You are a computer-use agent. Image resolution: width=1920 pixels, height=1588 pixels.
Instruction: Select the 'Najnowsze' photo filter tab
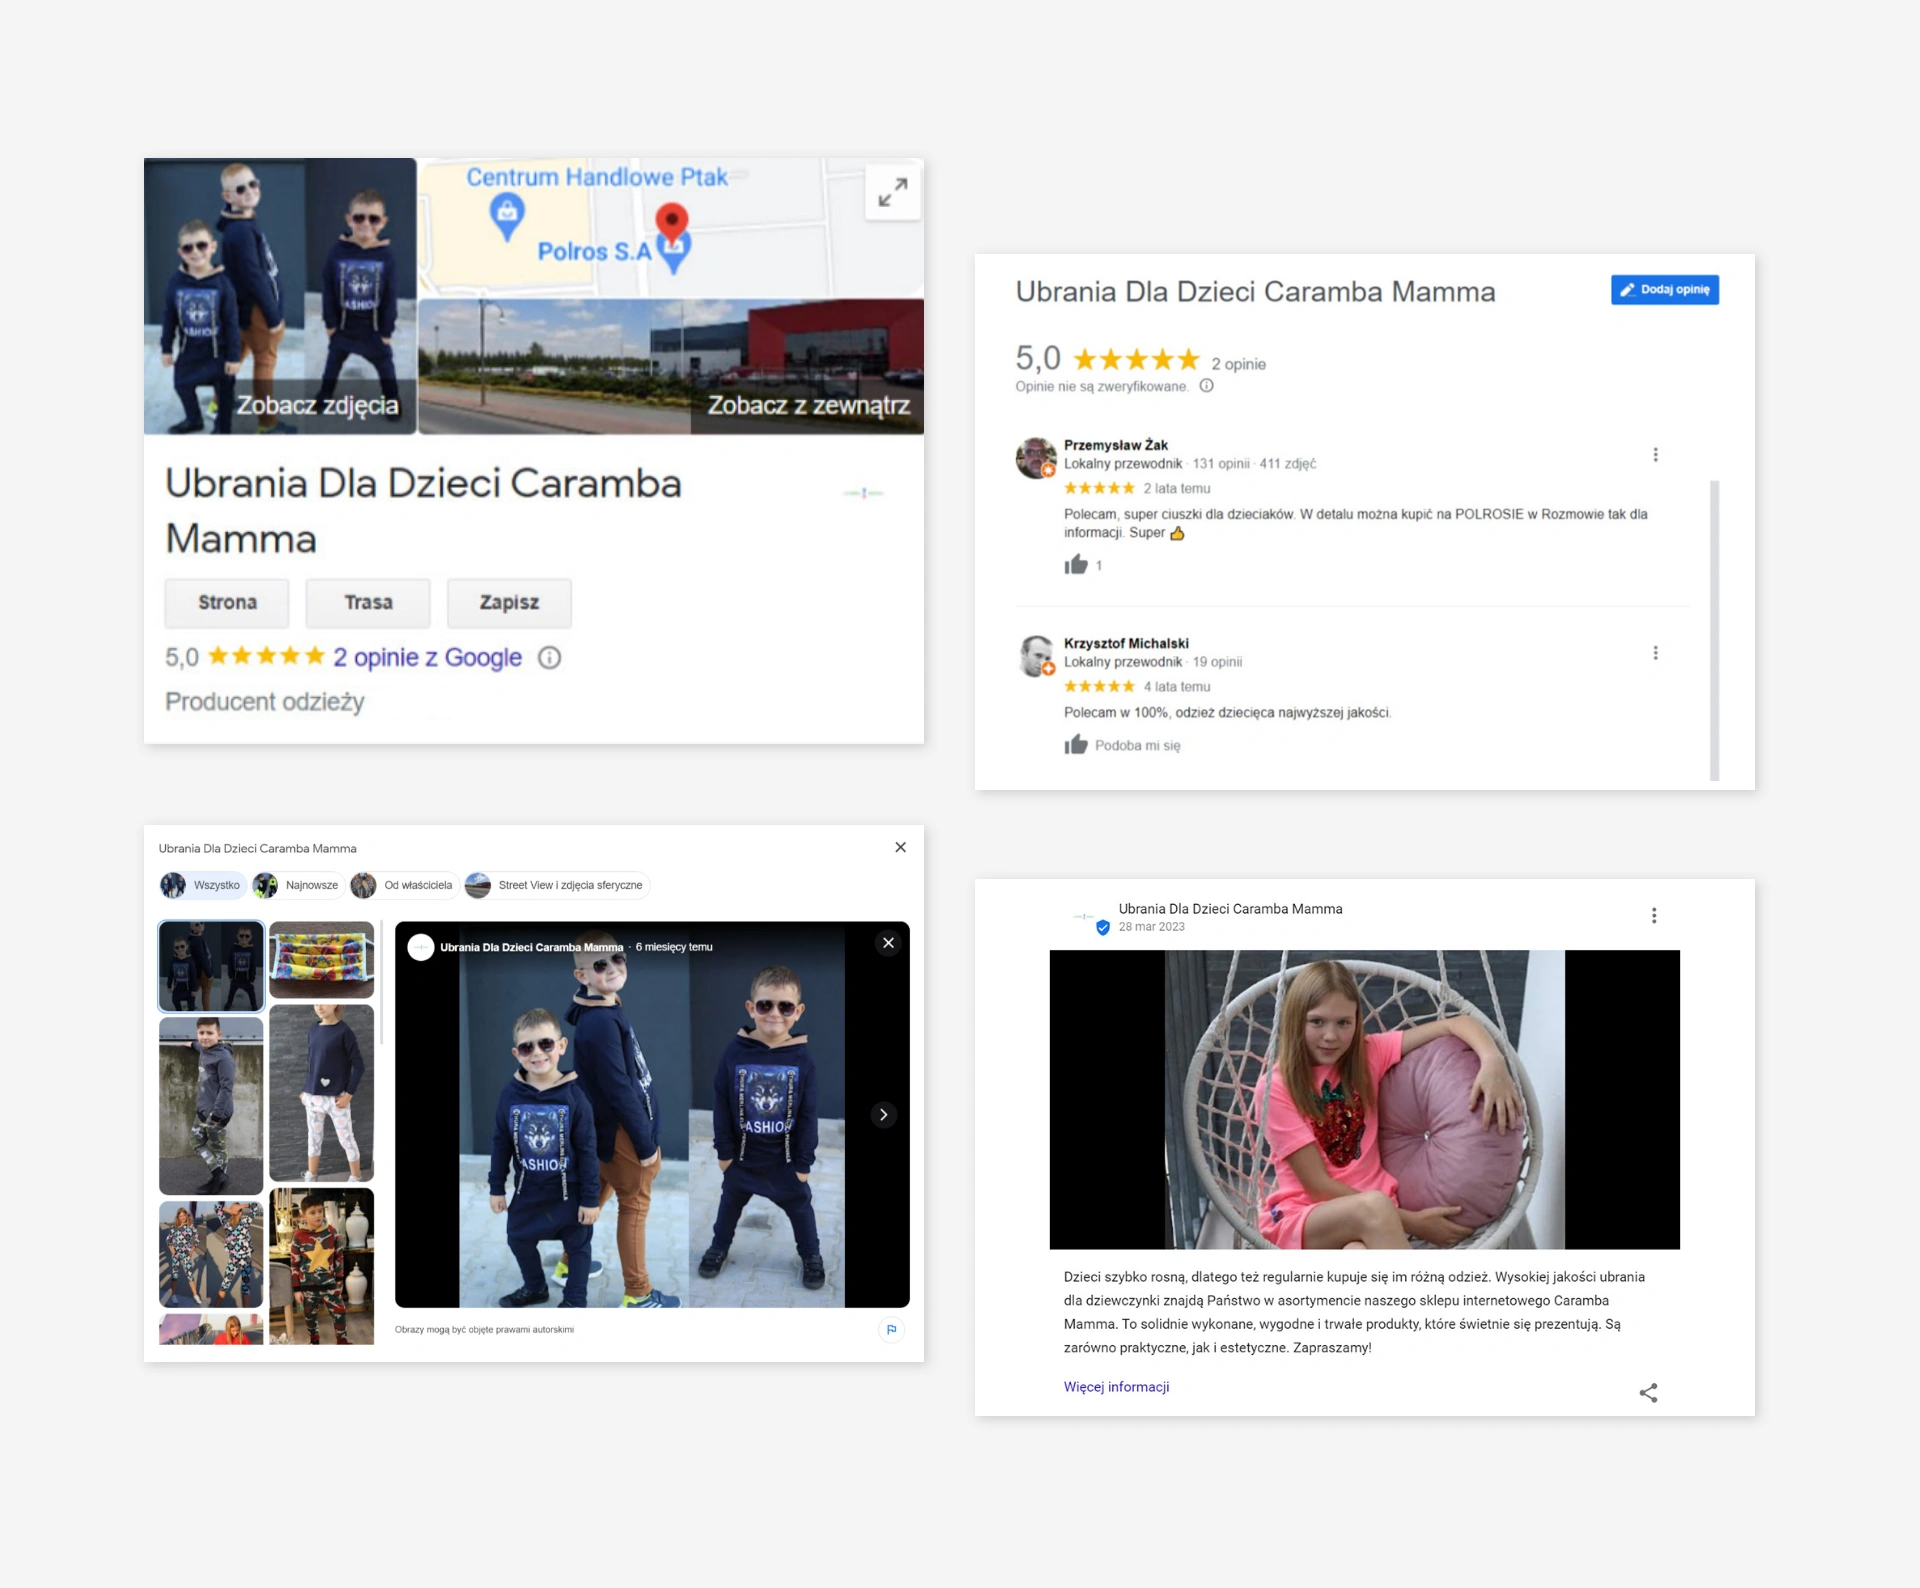(x=298, y=885)
